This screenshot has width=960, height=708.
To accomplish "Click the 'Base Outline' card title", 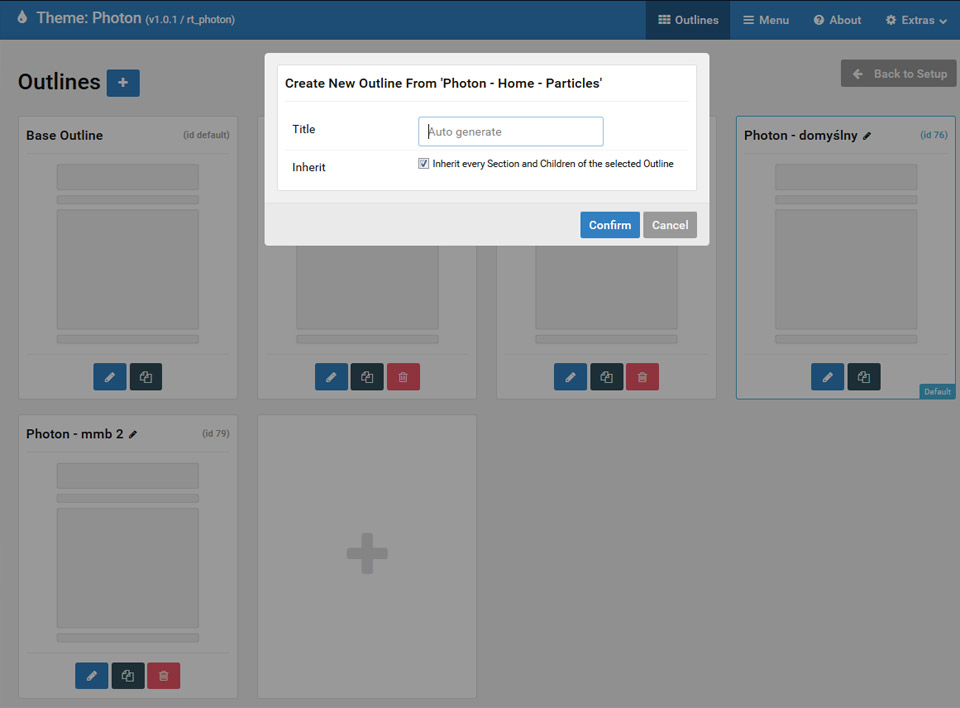I will pyautogui.click(x=64, y=135).
